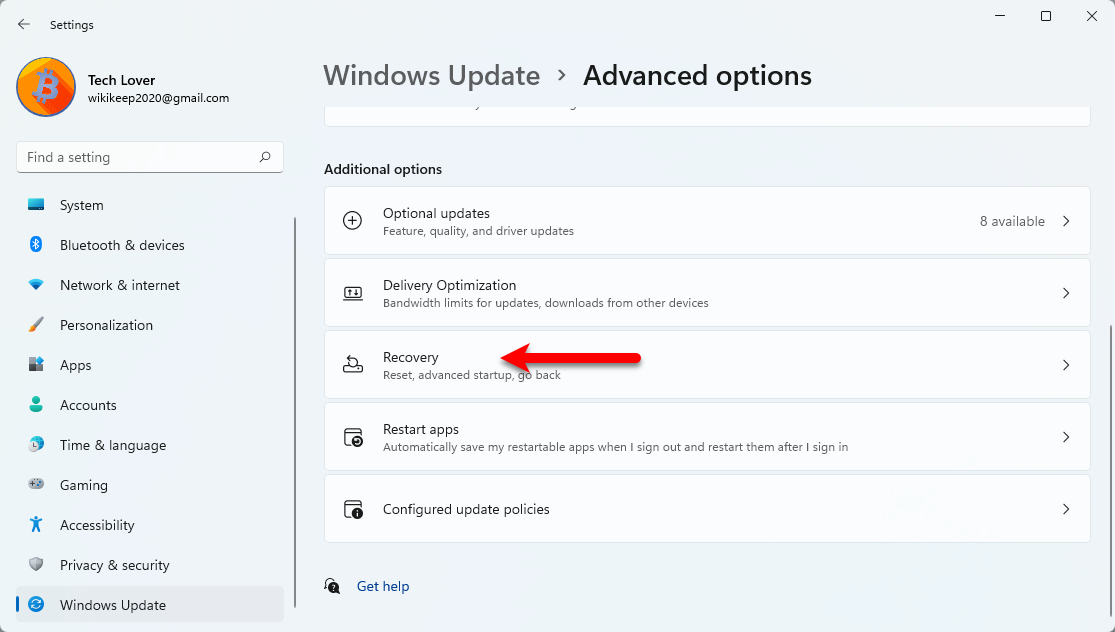Open the Recovery row chevron
The height and width of the screenshot is (632, 1115).
tap(1066, 365)
